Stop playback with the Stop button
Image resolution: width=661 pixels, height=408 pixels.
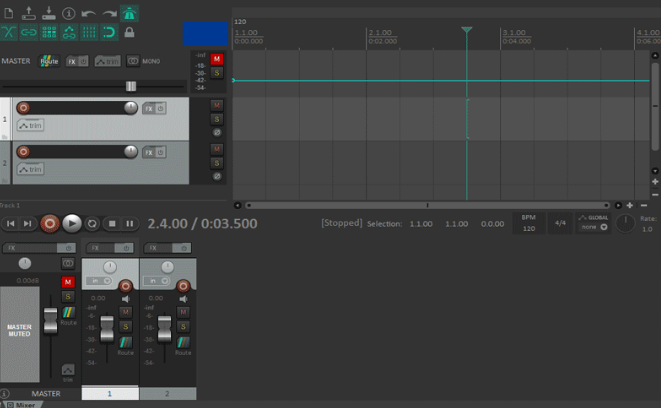pos(112,224)
